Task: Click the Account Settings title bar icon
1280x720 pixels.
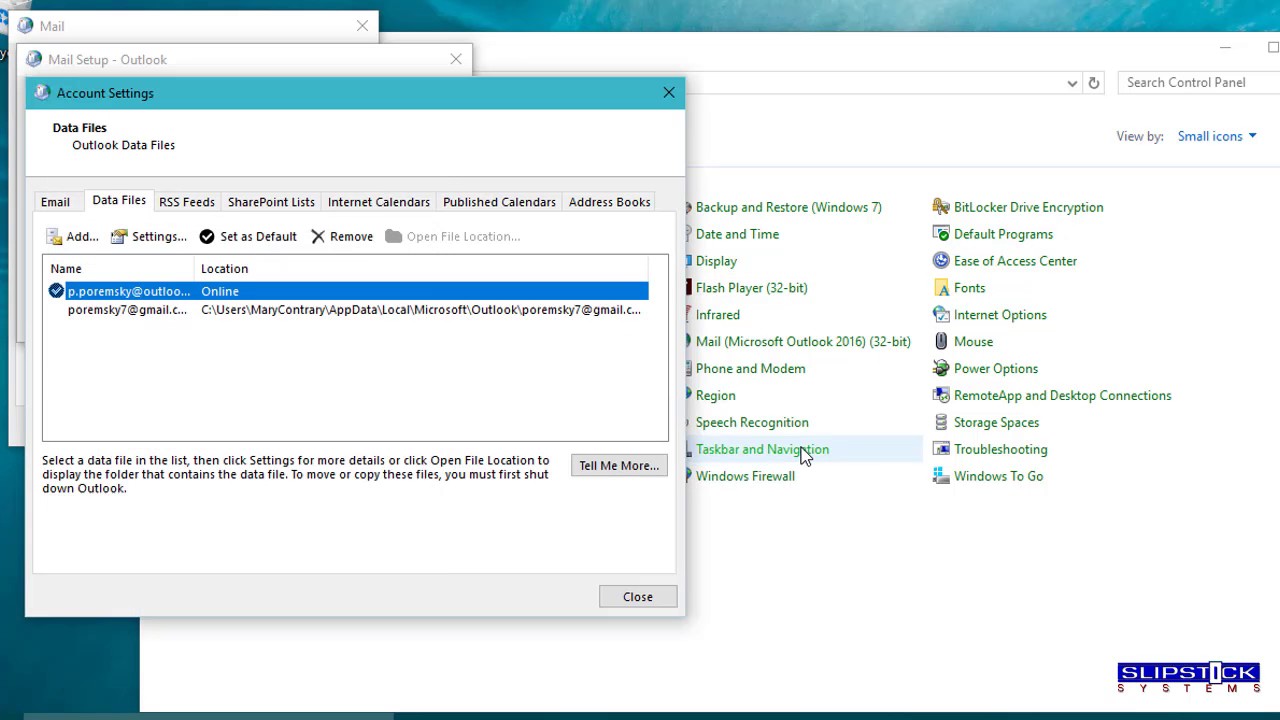Action: pos(42,93)
